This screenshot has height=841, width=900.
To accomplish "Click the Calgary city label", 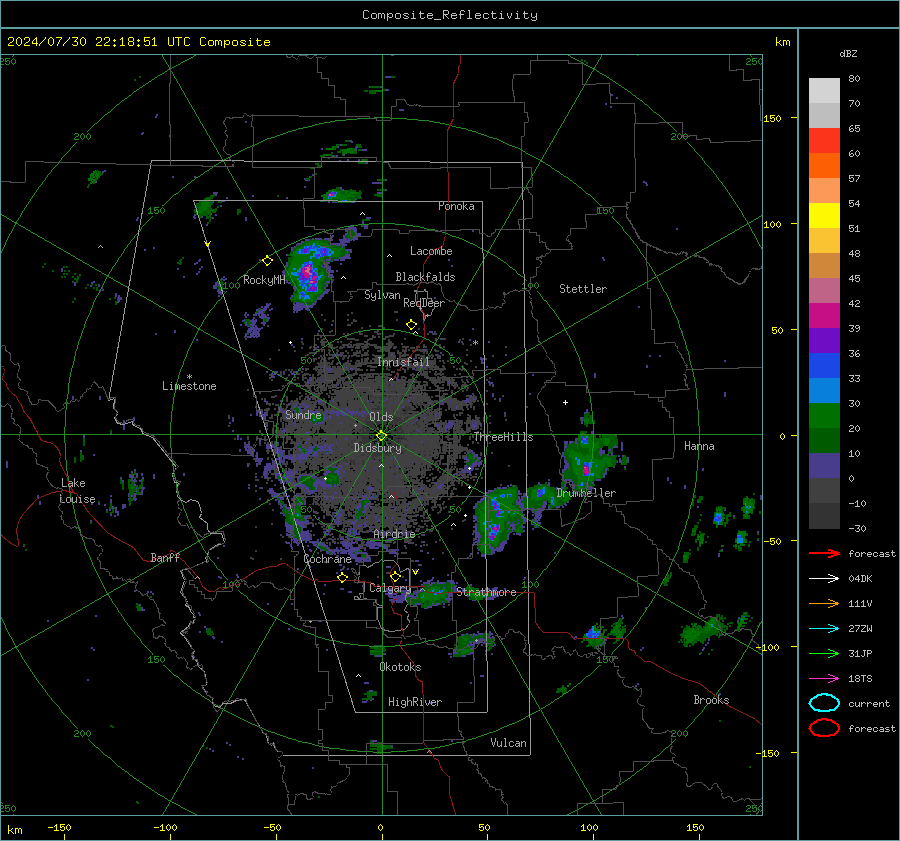I will [390, 588].
